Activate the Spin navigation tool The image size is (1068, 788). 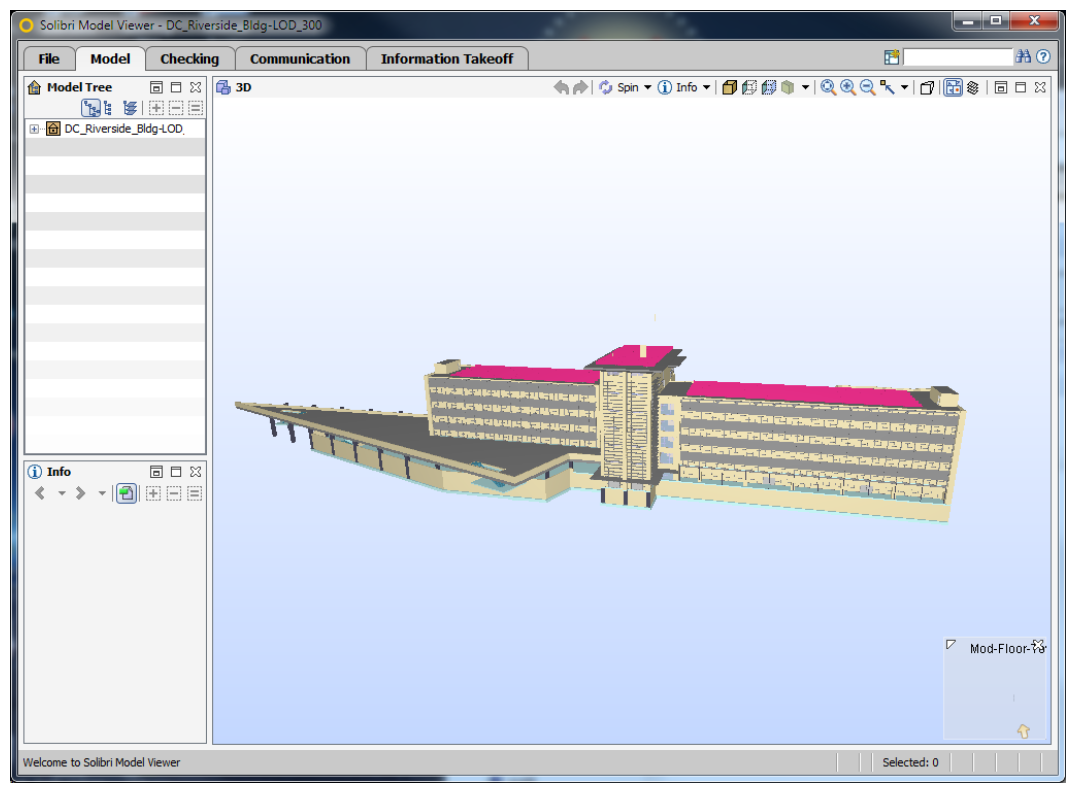coord(619,87)
